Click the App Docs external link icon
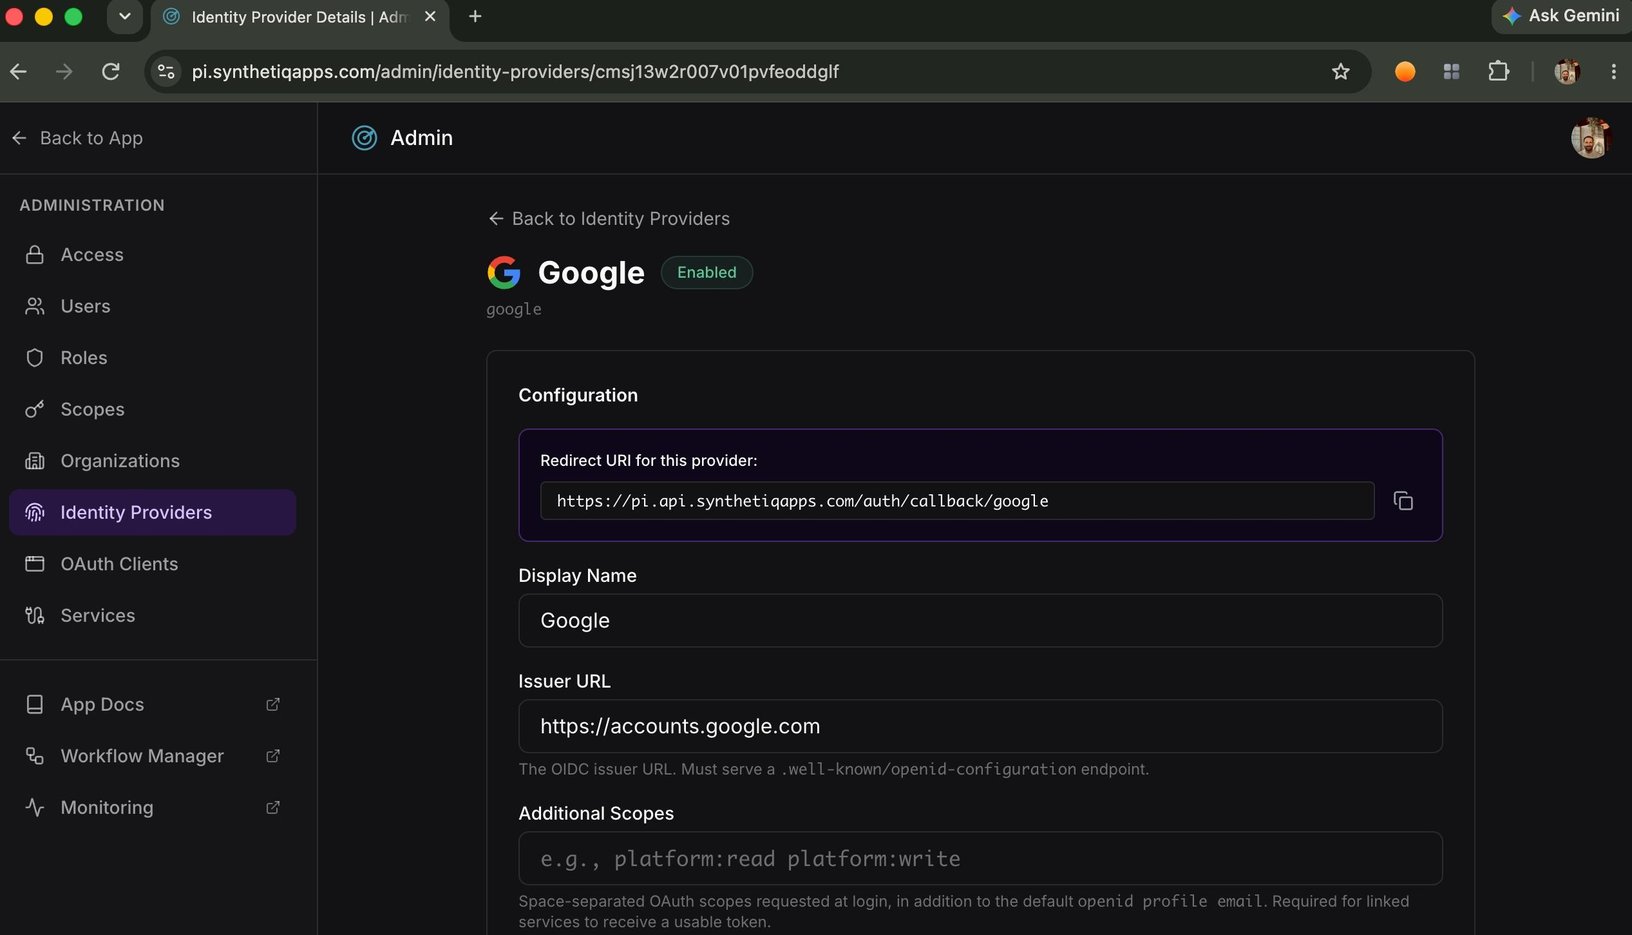 point(273,704)
